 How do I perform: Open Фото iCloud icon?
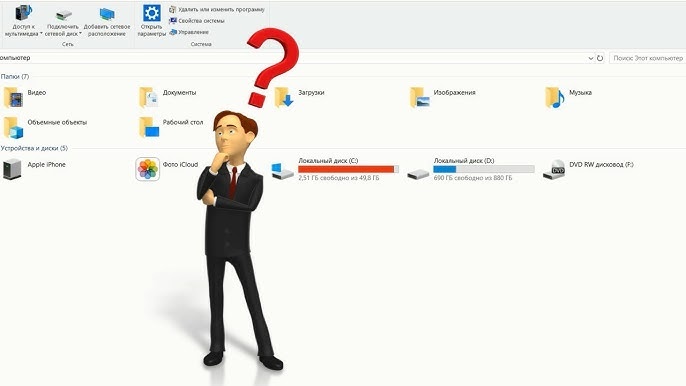[x=148, y=169]
